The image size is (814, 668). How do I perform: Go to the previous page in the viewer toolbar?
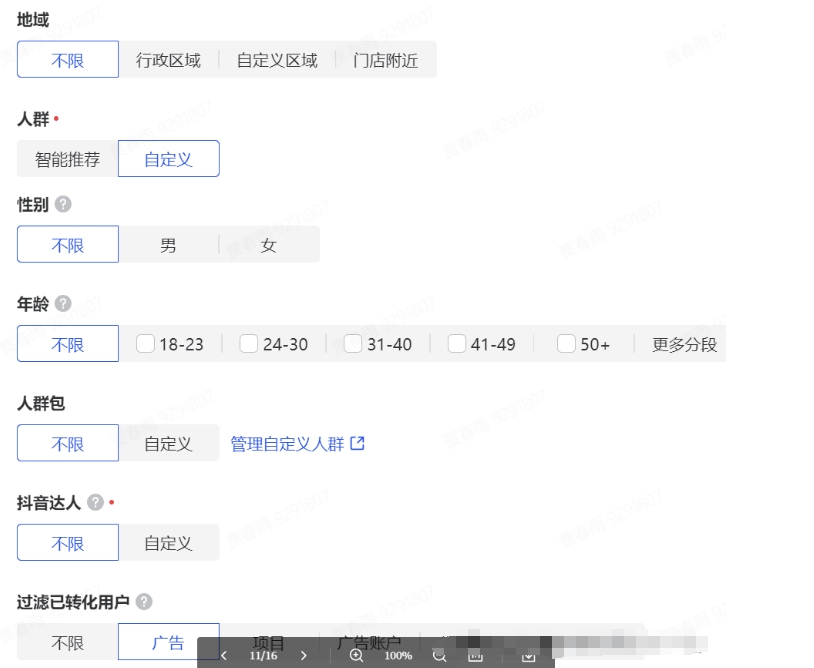tap(224, 656)
